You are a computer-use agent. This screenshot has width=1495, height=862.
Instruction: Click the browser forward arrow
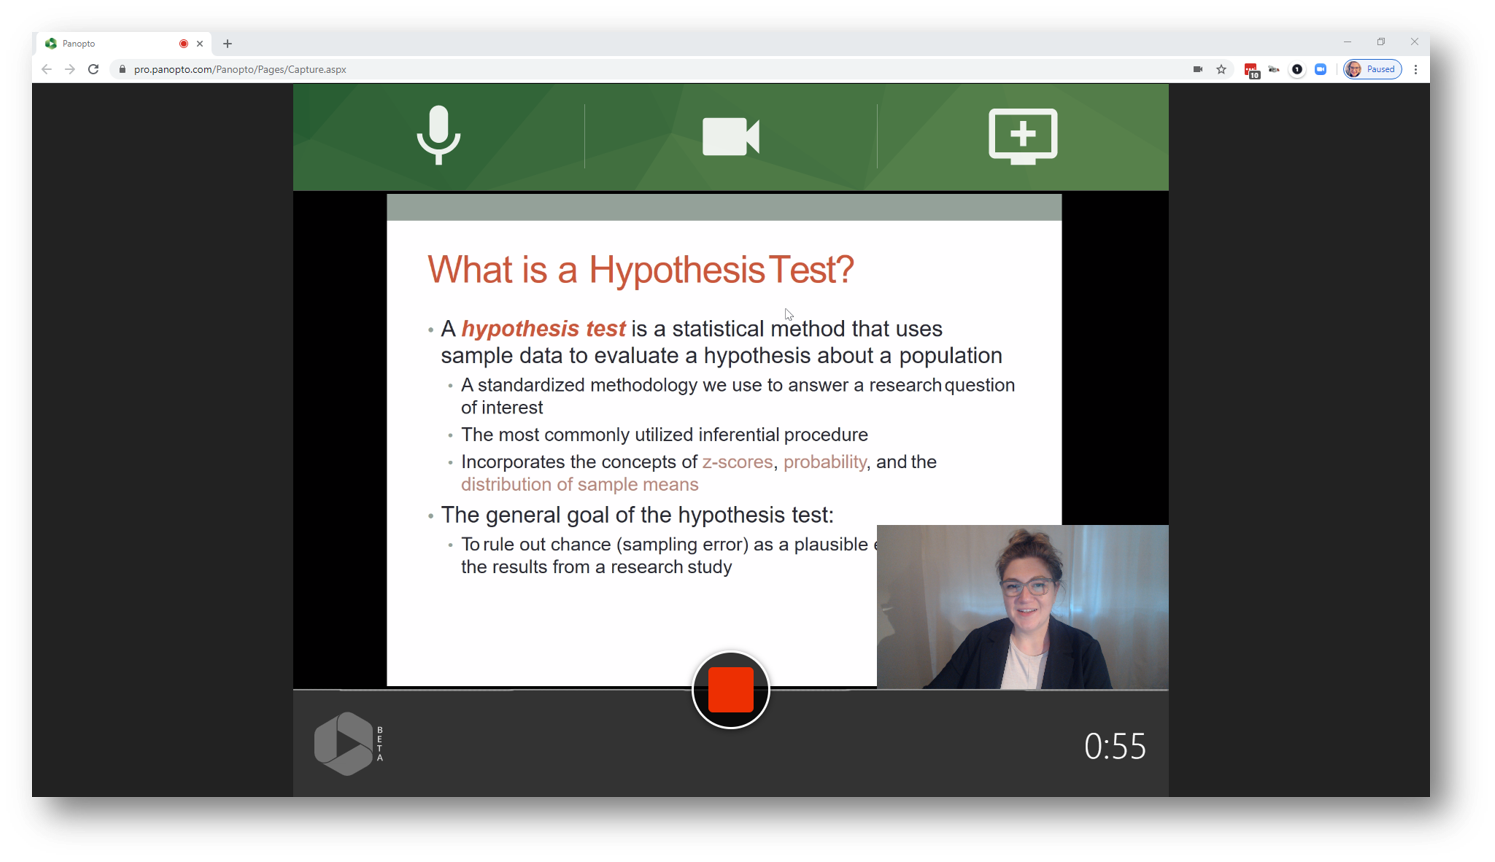pos(70,70)
